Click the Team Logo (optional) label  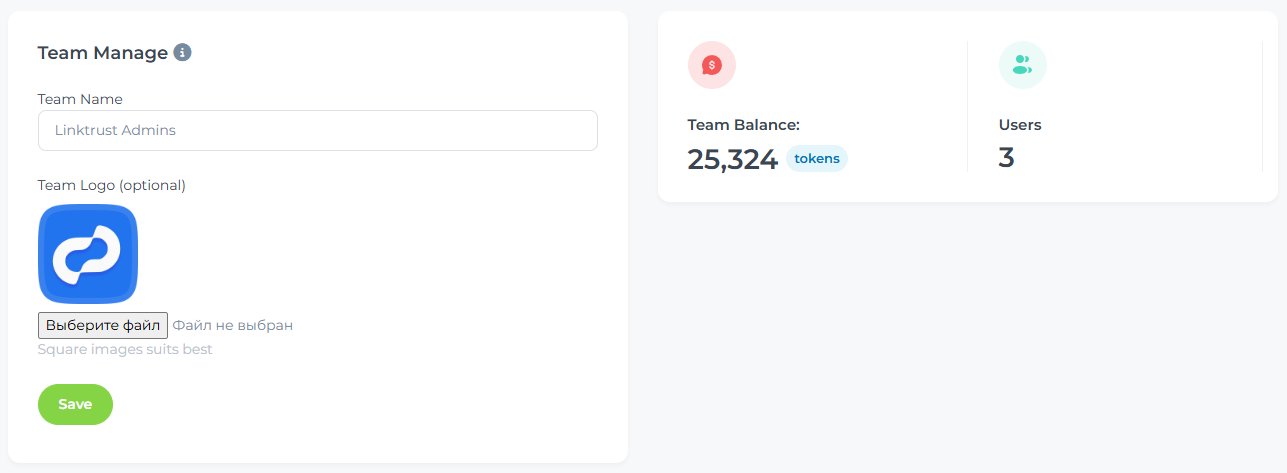point(111,185)
